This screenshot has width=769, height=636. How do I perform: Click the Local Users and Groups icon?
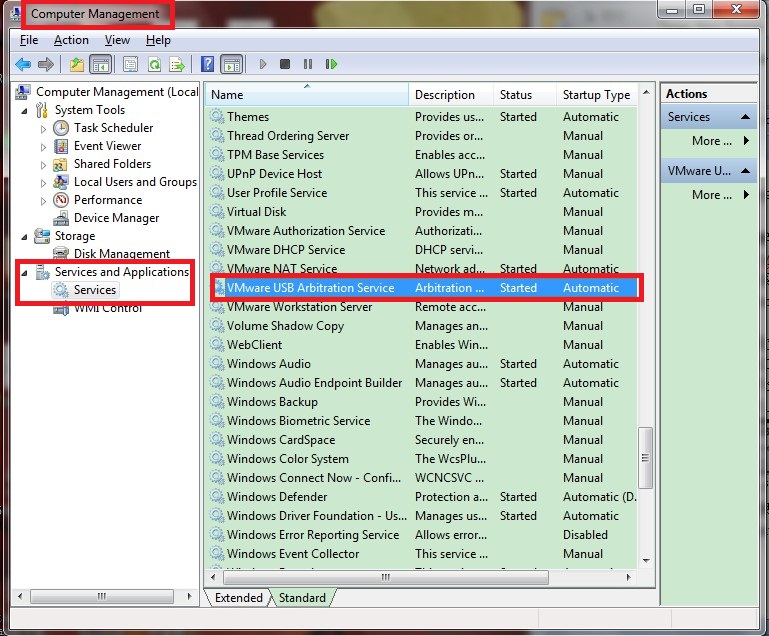(61, 182)
